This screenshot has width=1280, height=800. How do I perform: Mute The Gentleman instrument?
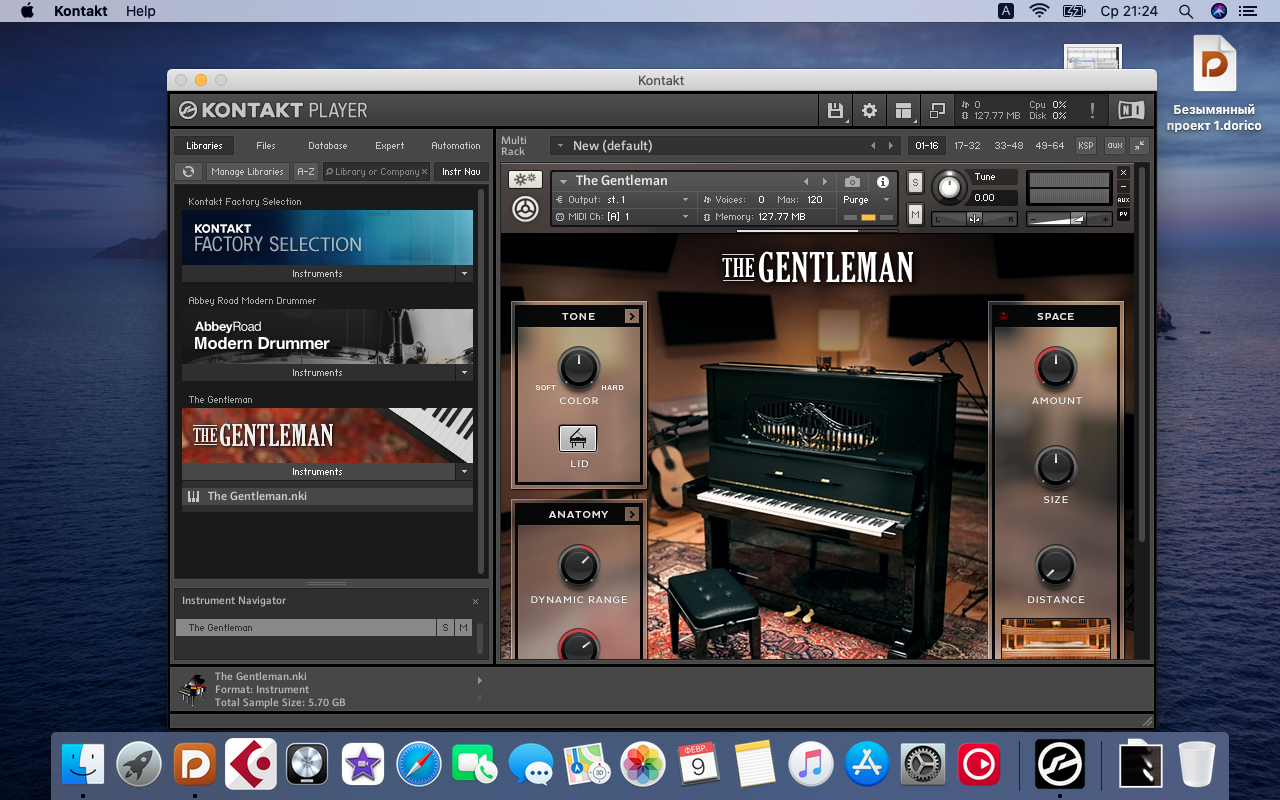[x=915, y=213]
